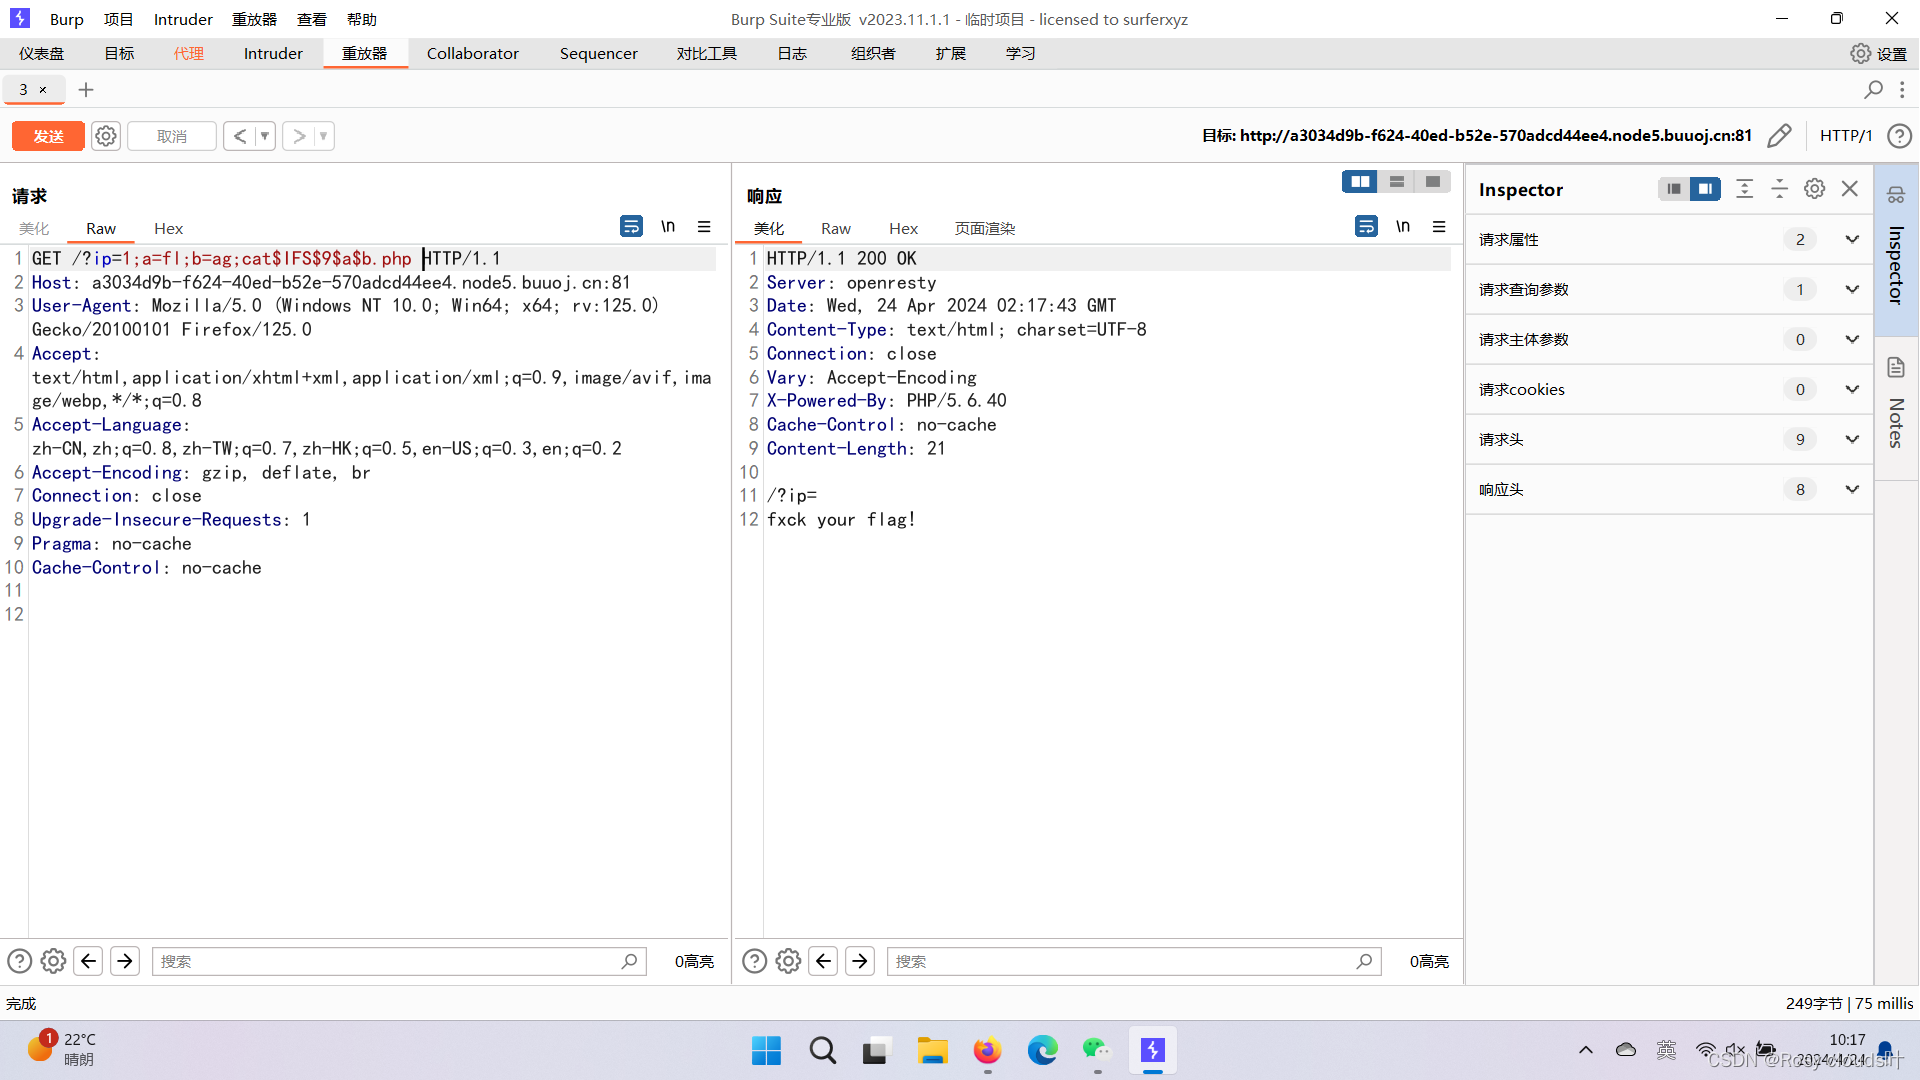This screenshot has width=1920, height=1080.
Task: Open Repeater send settings gear icon
Action: (106, 136)
